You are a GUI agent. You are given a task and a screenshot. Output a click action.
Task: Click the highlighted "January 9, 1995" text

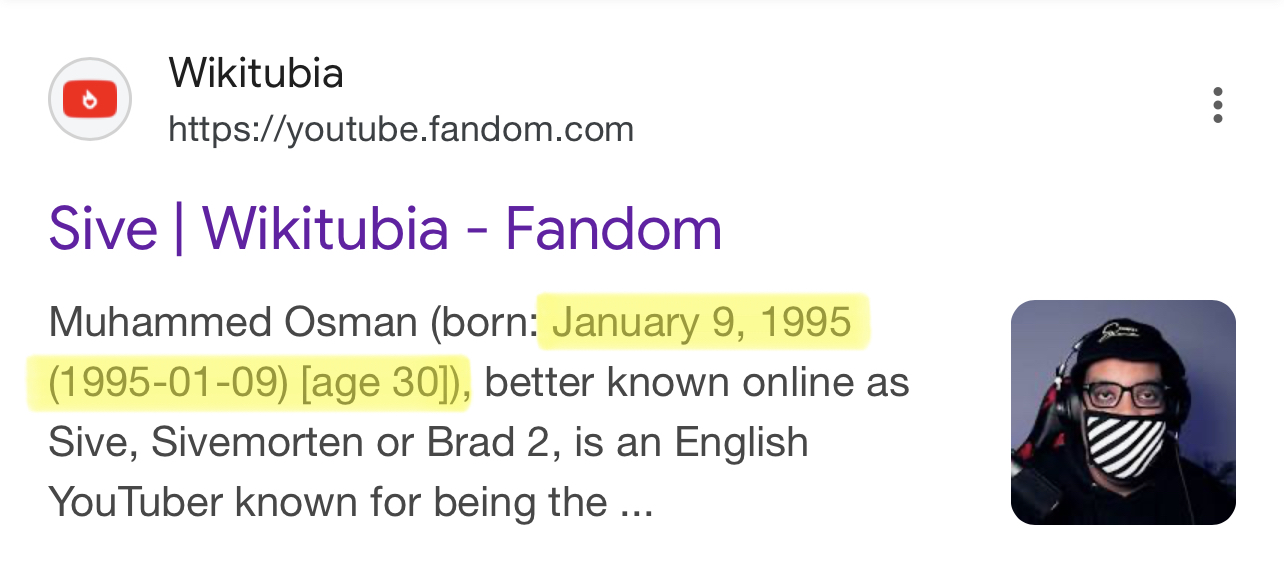tap(701, 323)
